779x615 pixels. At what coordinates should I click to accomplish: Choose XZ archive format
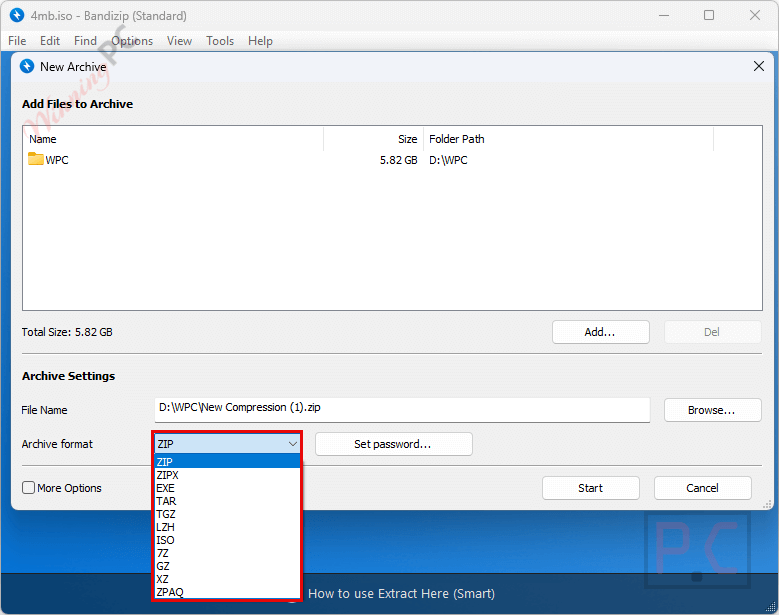(x=228, y=579)
